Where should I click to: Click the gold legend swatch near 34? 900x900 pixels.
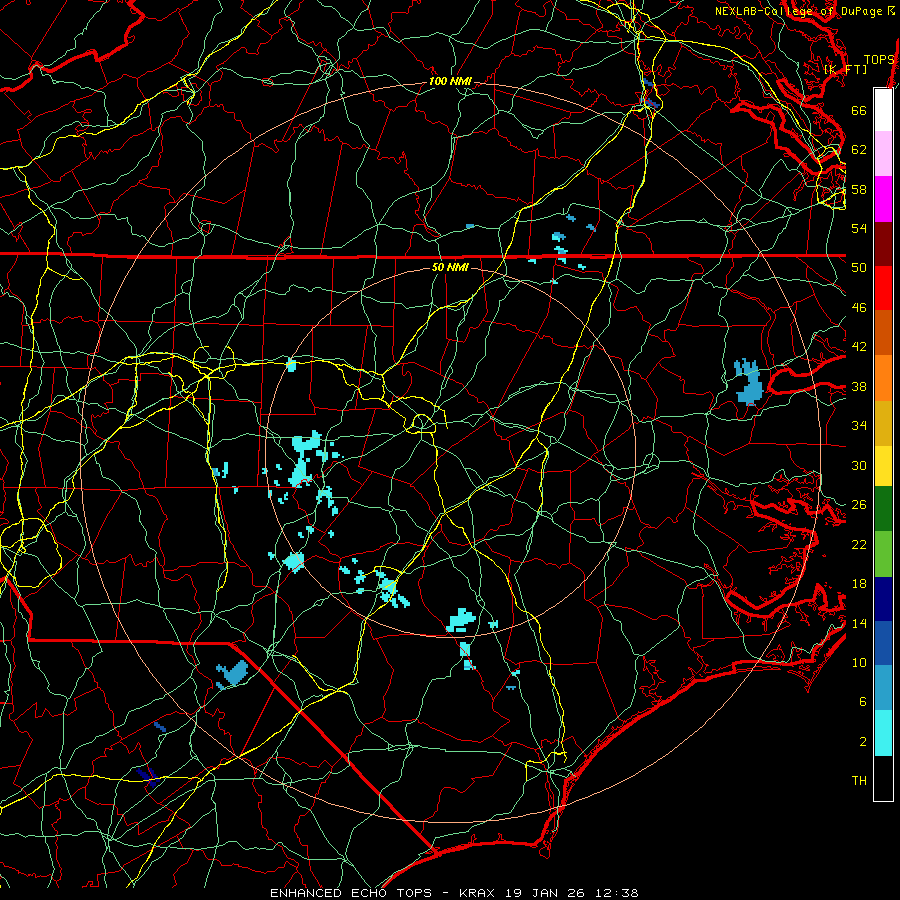tap(883, 424)
